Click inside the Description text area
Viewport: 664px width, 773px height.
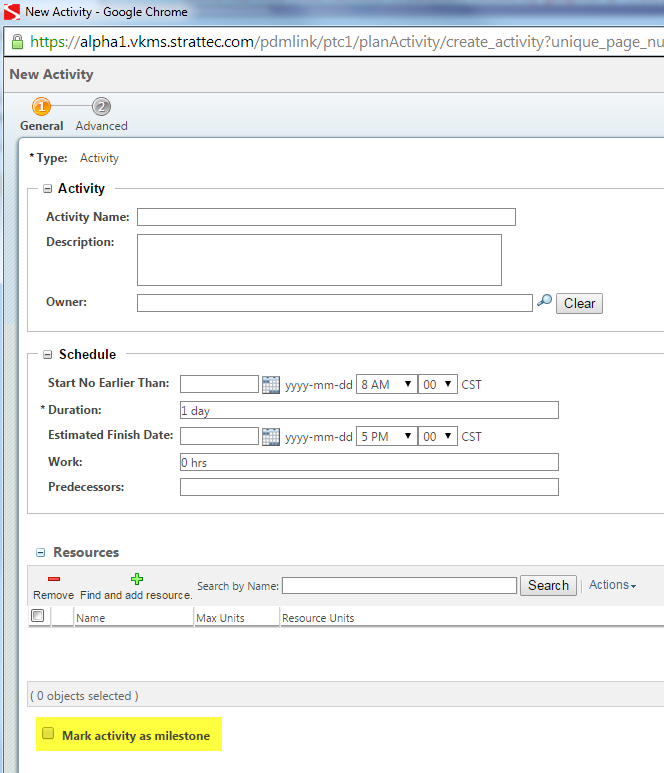pyautogui.click(x=319, y=260)
